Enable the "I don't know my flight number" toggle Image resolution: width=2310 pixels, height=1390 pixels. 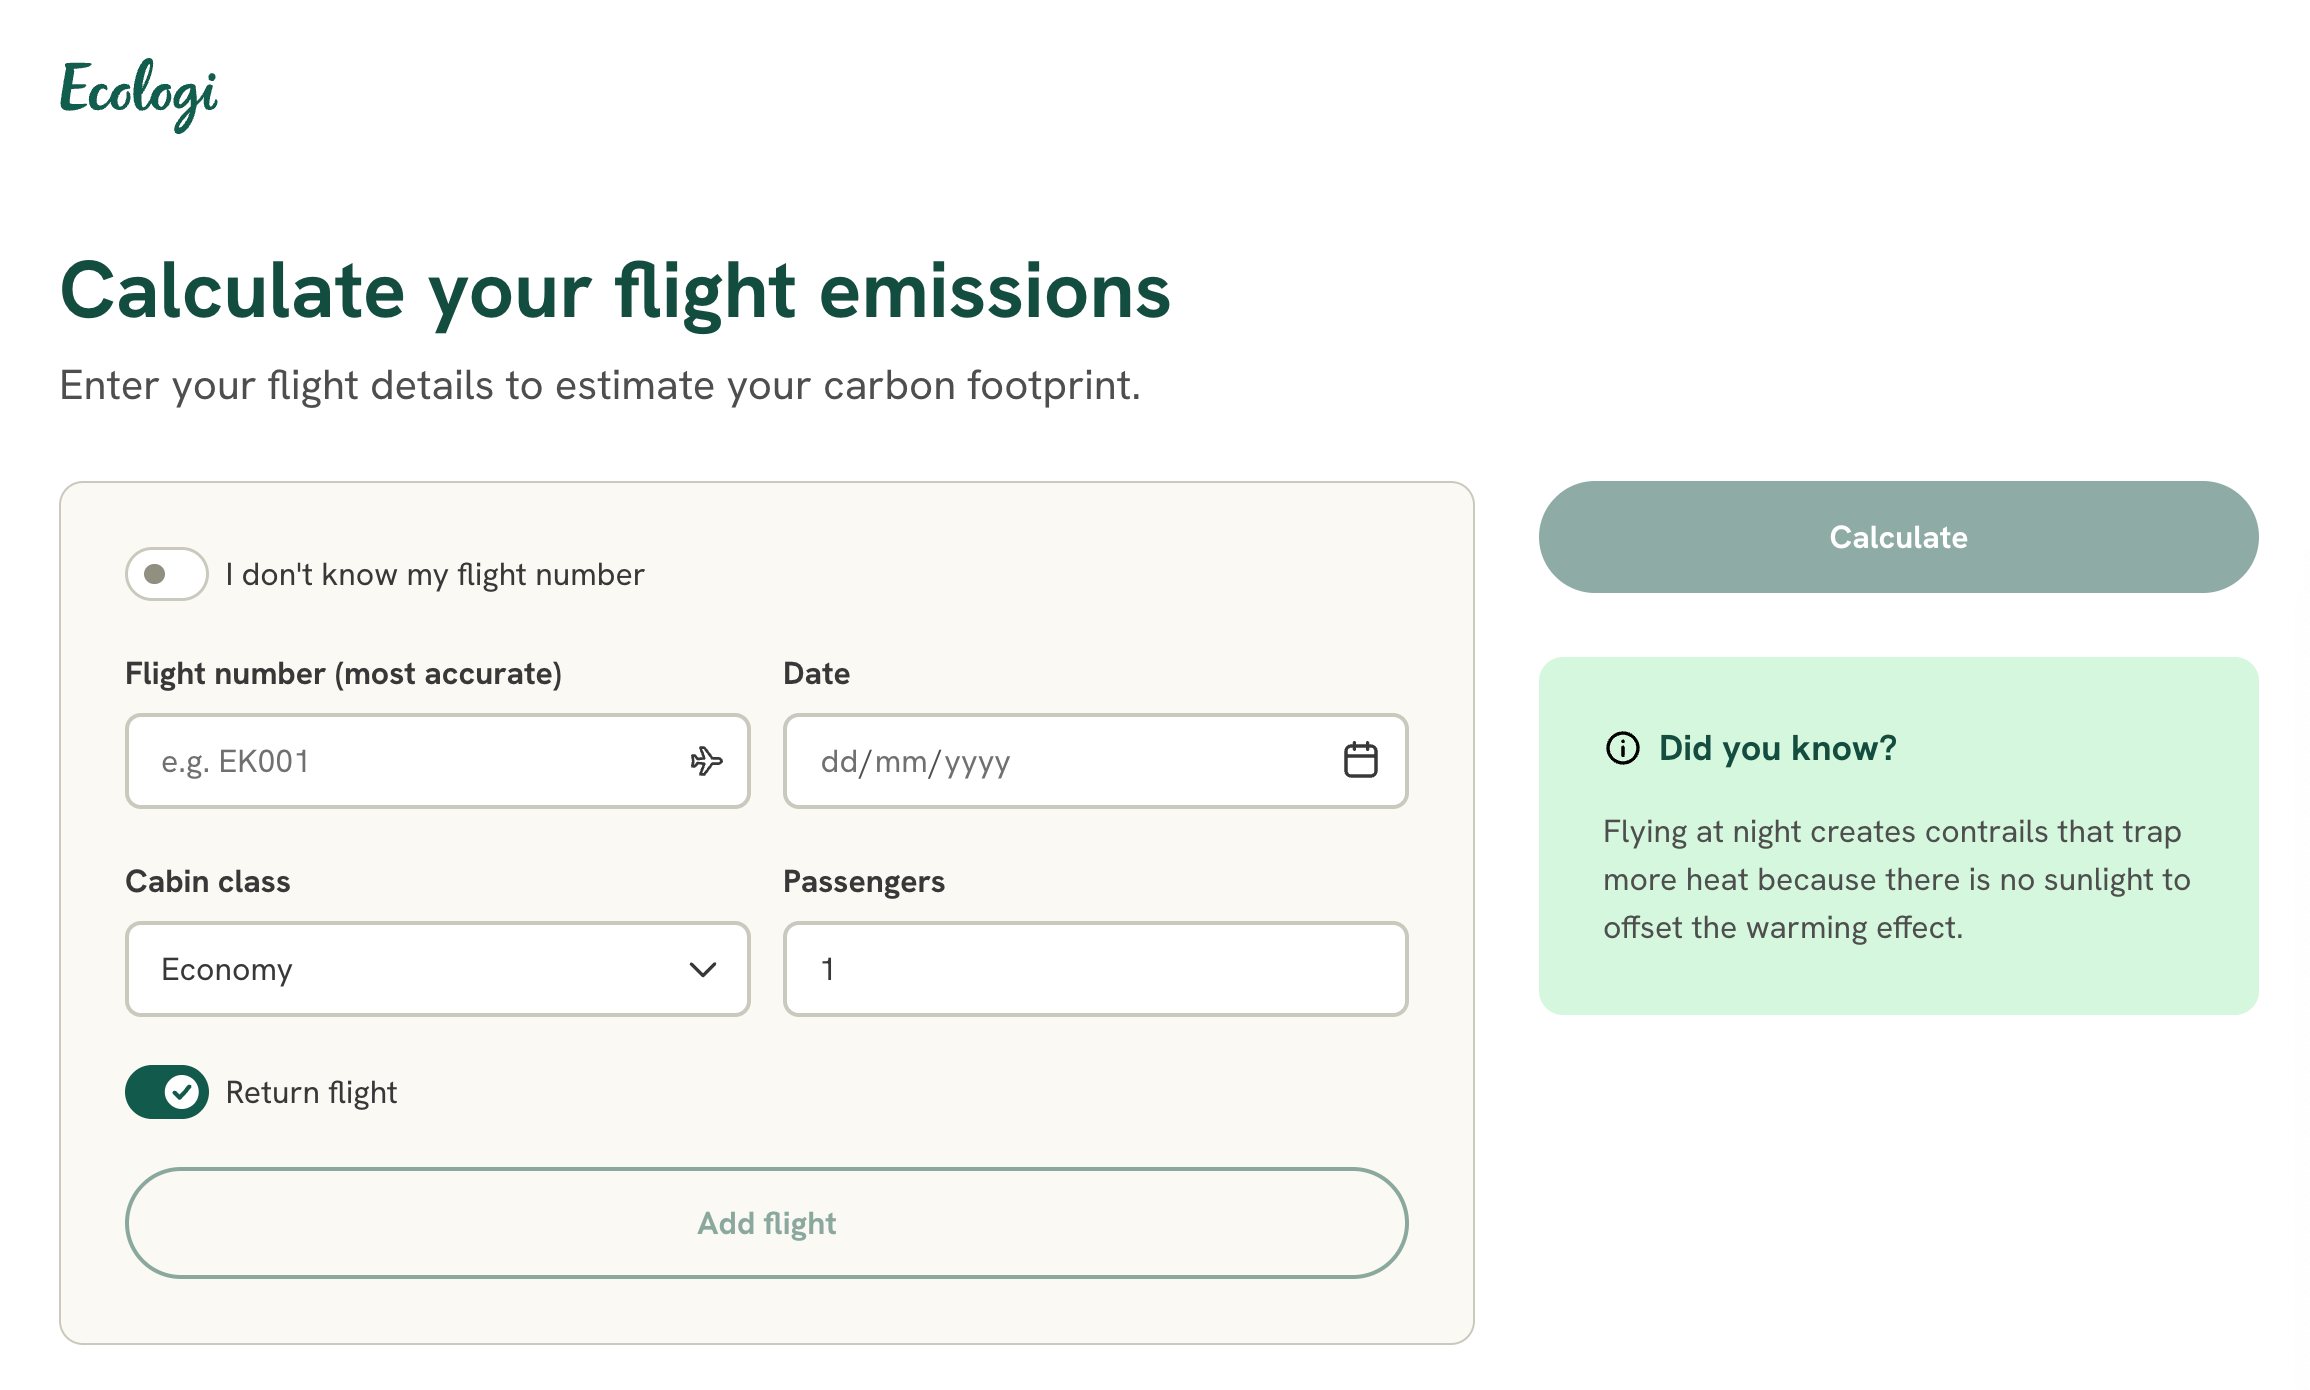click(166, 574)
